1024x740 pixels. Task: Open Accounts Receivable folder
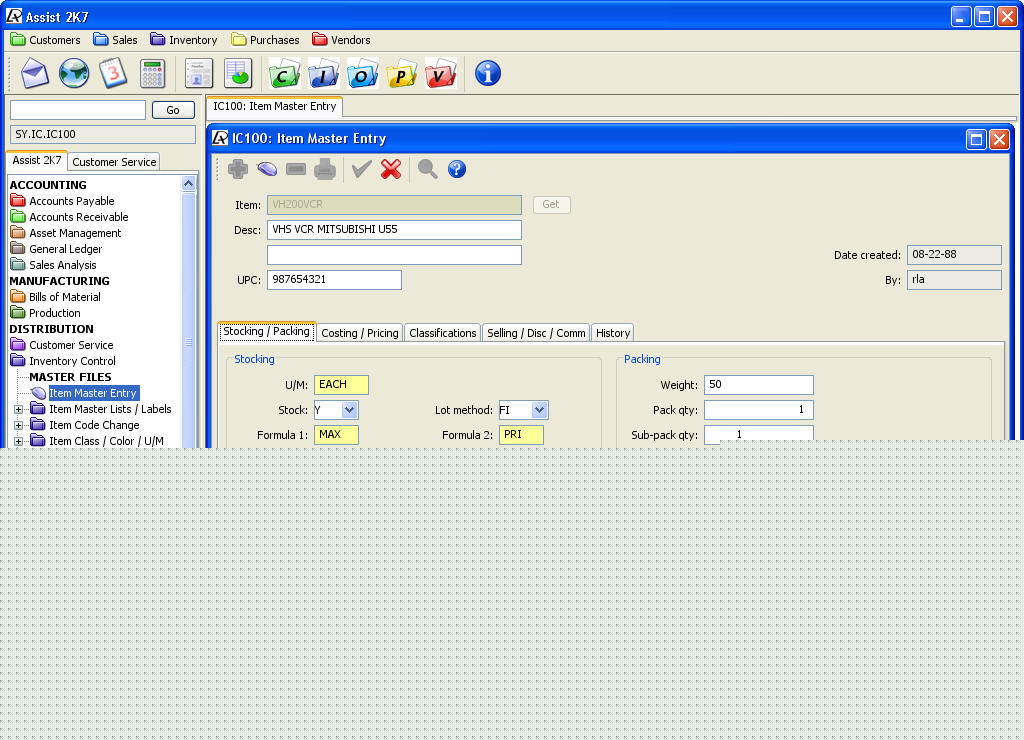coord(70,217)
